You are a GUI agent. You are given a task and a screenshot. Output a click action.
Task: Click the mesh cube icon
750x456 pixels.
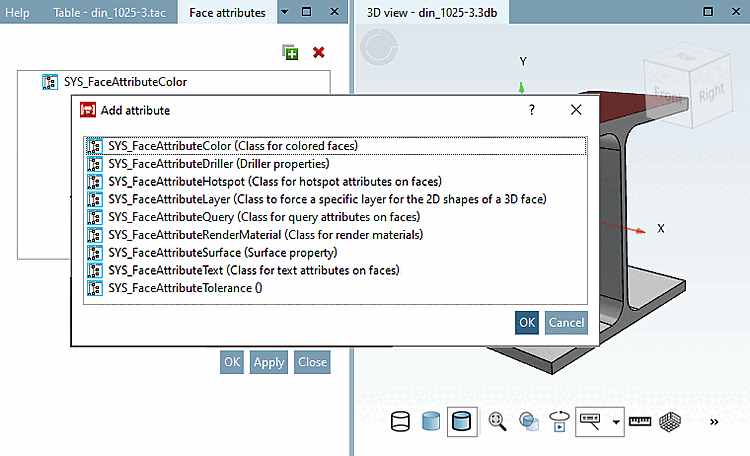pos(670,422)
